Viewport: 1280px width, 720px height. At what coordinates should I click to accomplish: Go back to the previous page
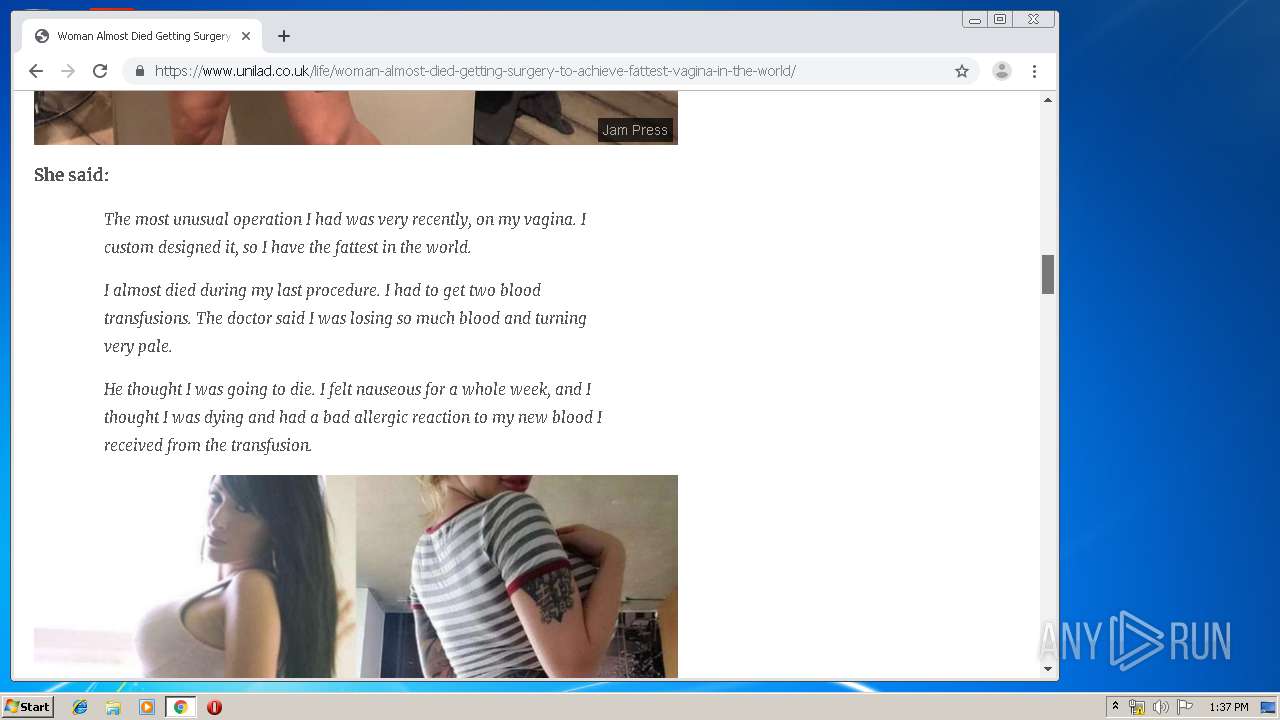coord(36,71)
